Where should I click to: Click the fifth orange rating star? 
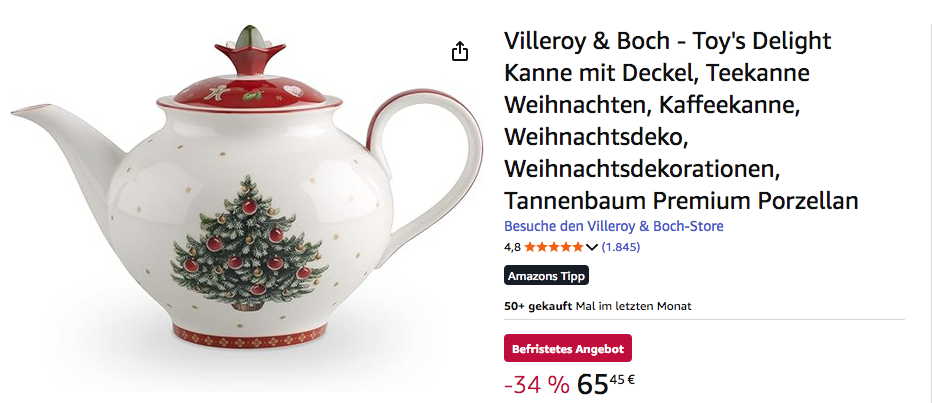578,247
